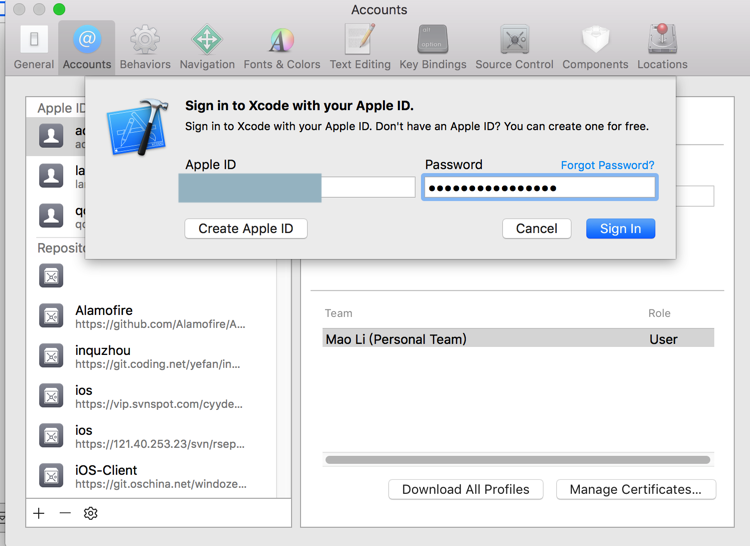Click the Create Apple ID button

coord(246,229)
